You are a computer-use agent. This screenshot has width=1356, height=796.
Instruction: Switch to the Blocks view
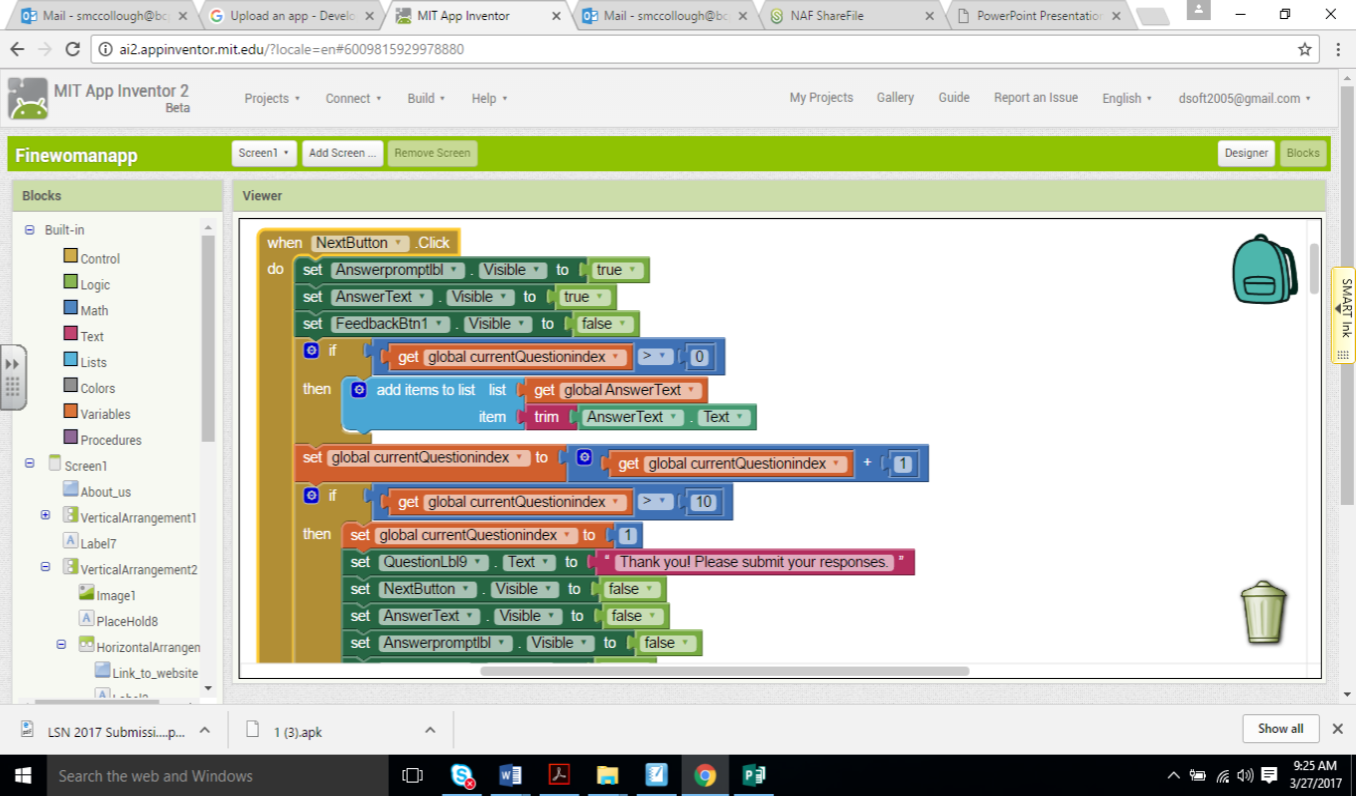click(x=1302, y=153)
